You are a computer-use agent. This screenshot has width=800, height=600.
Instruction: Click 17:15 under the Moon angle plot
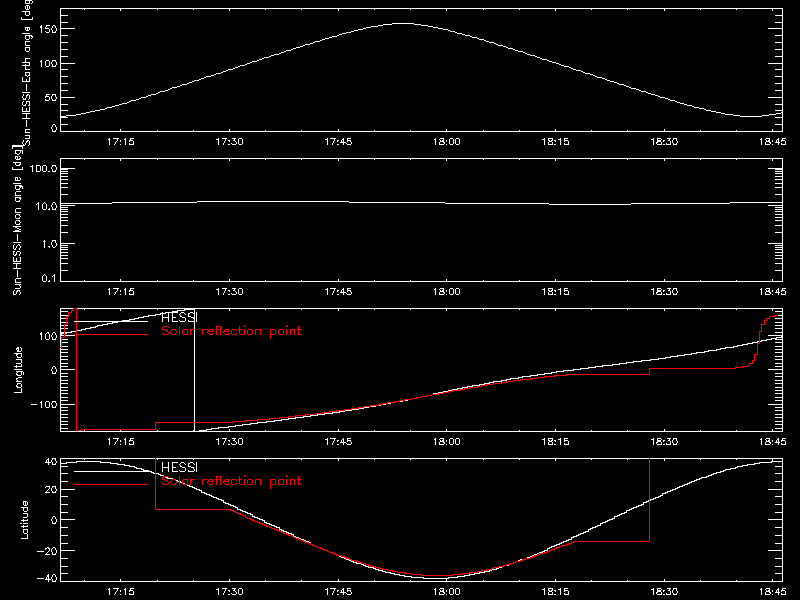121,292
